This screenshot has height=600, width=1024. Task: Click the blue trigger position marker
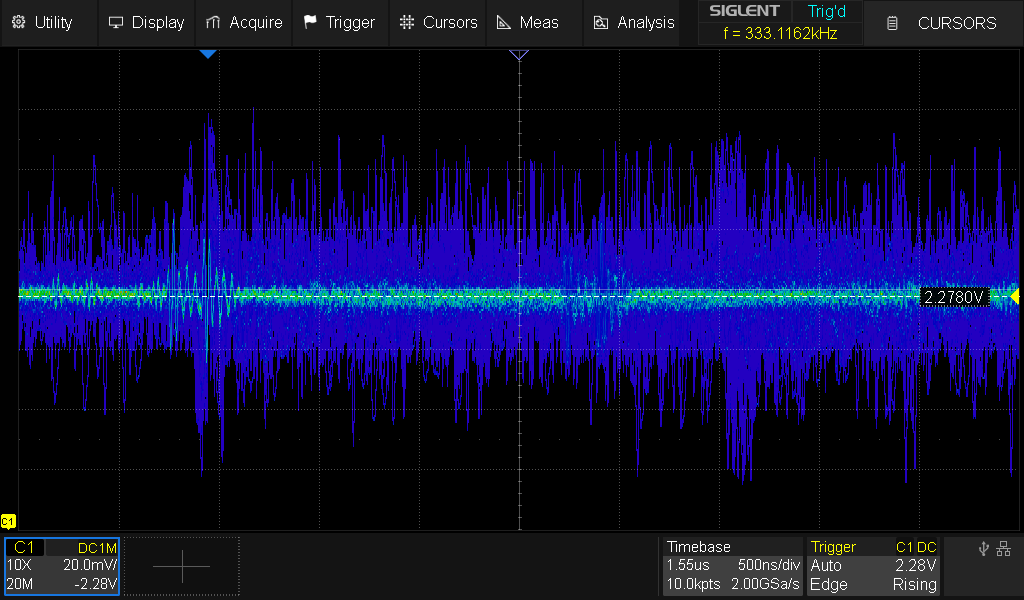coord(208,54)
